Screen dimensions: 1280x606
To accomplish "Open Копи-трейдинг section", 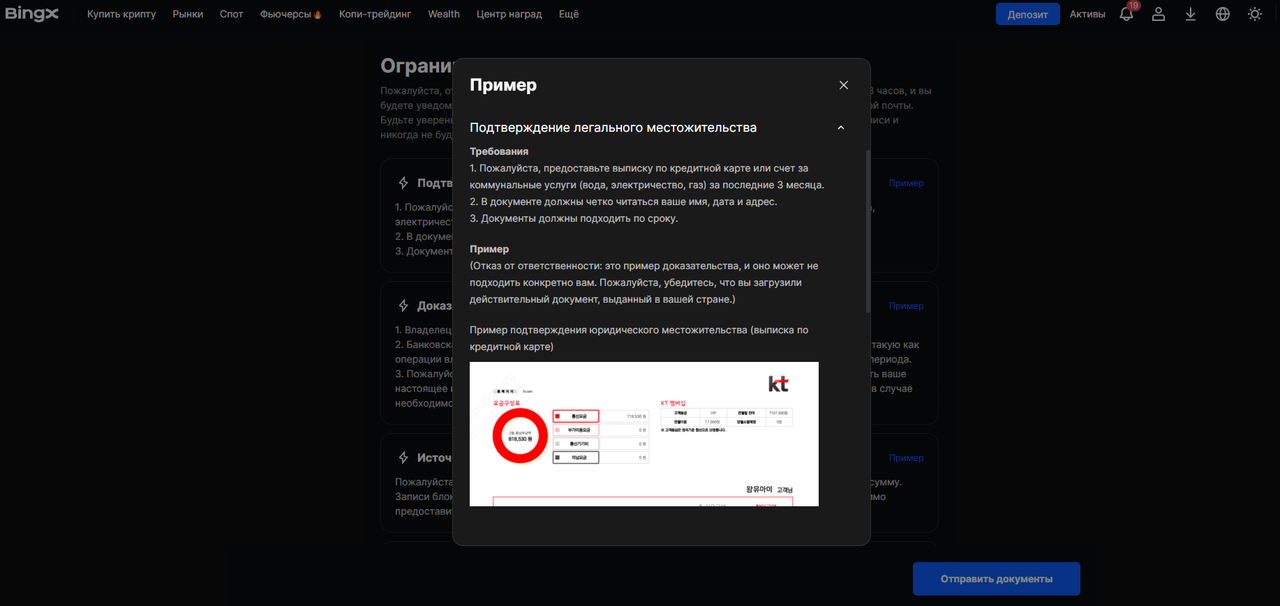I will (x=376, y=14).
